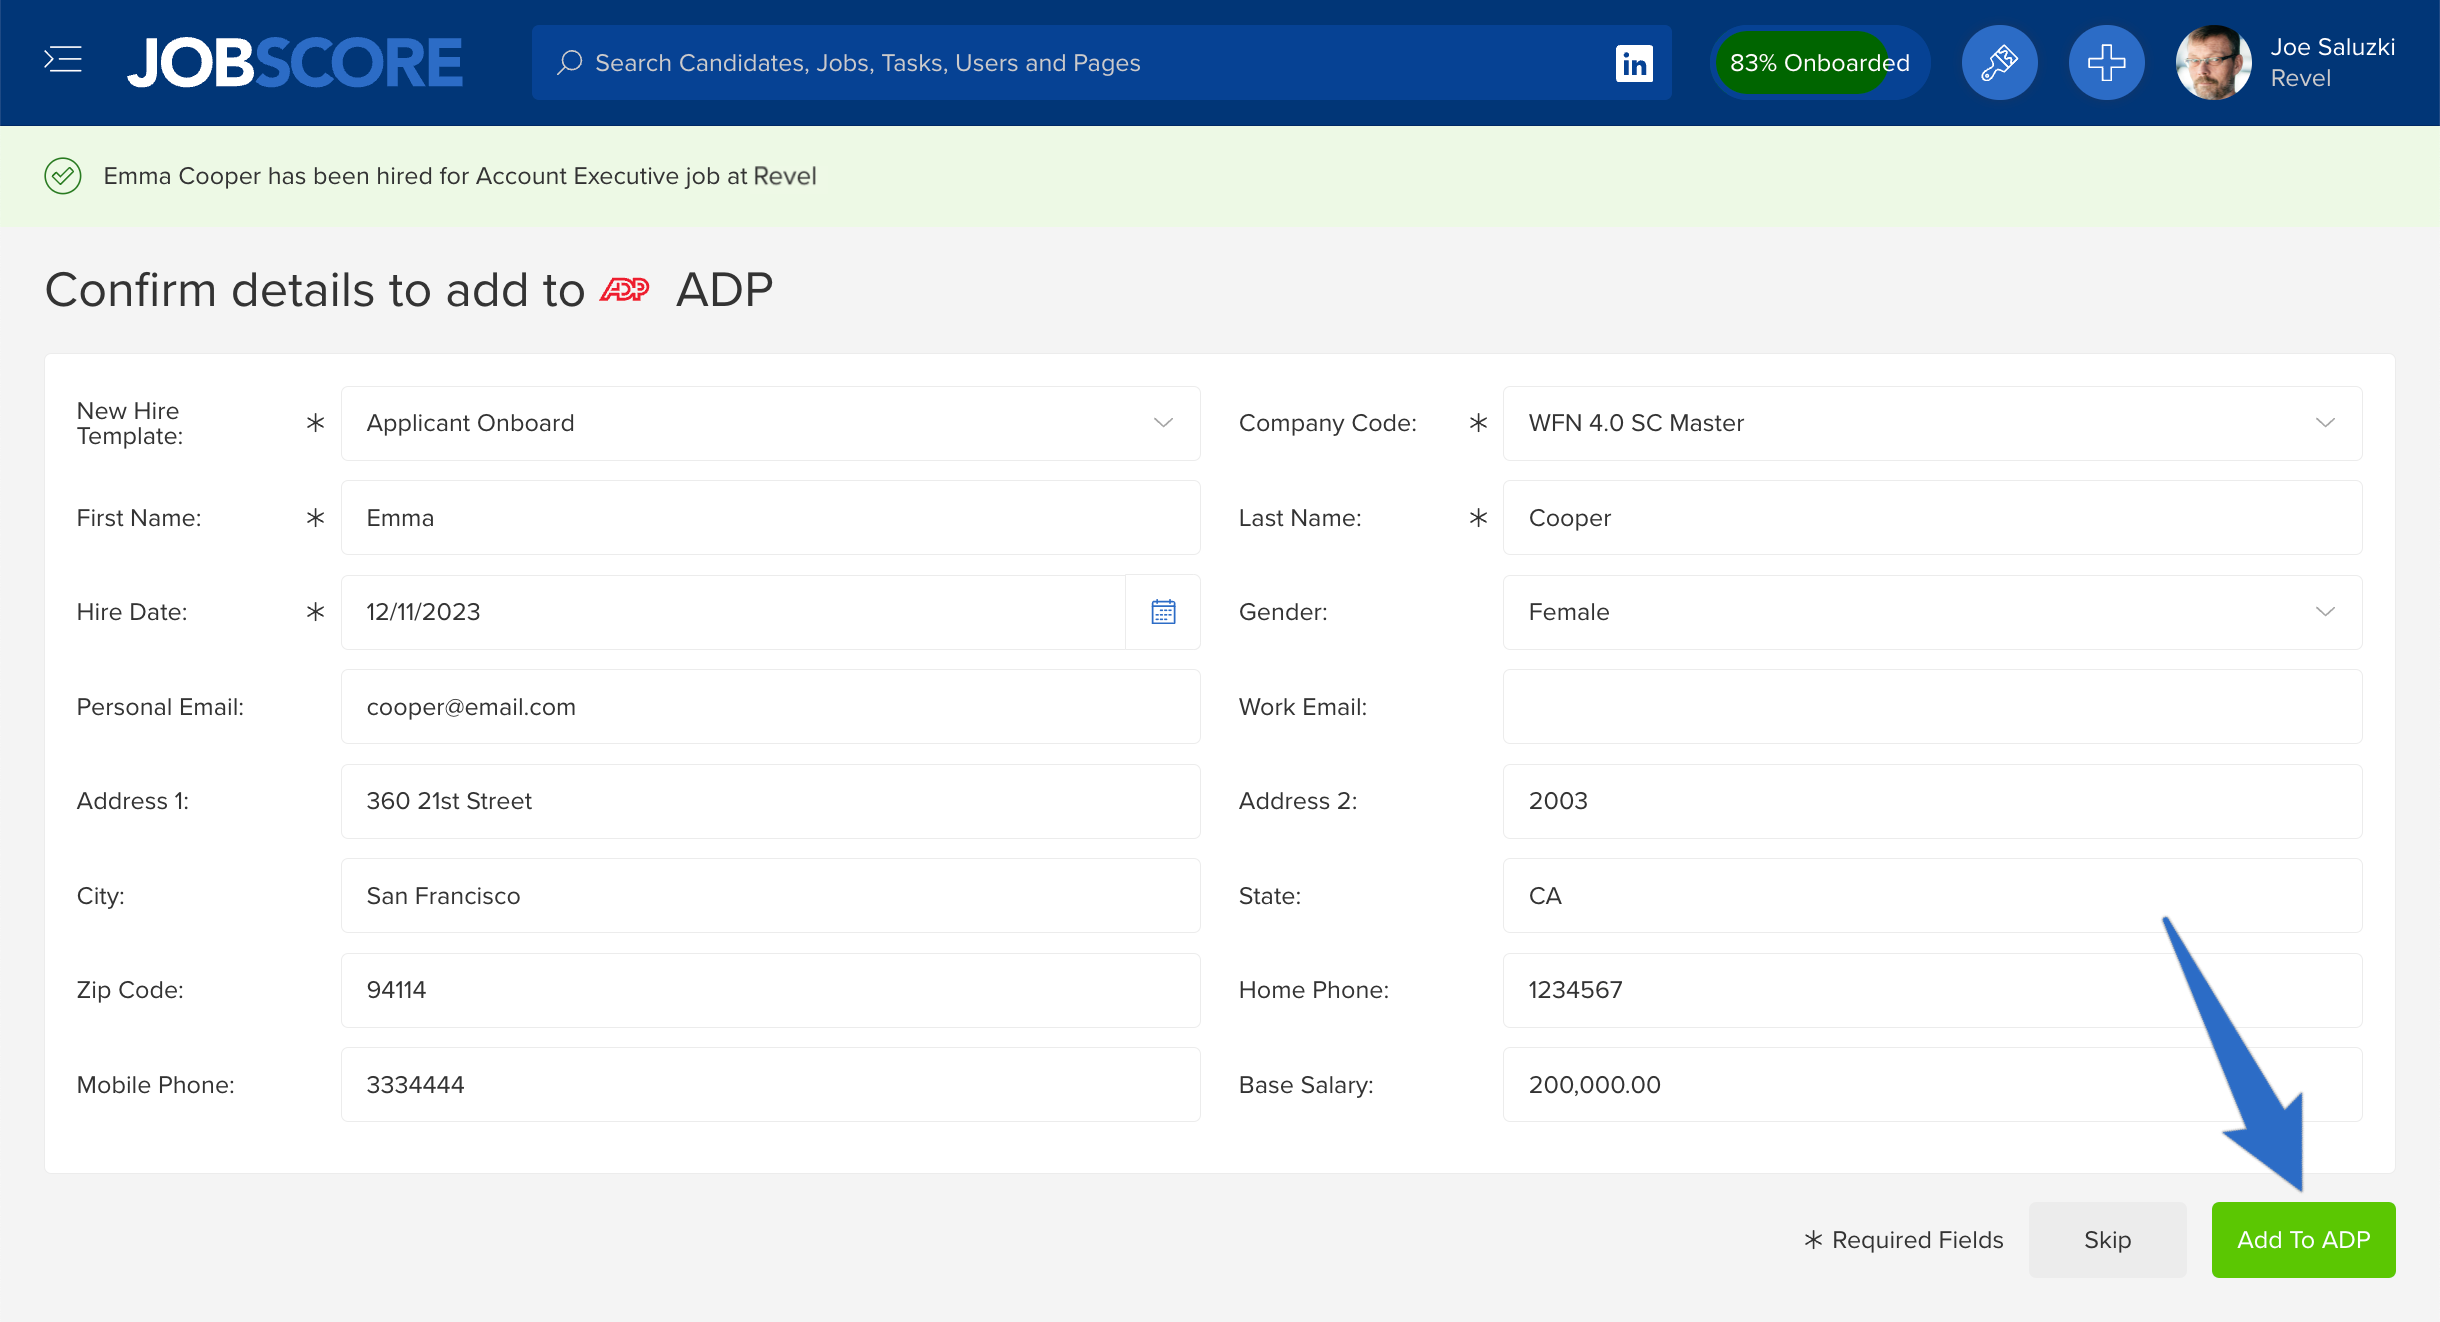Click the LinkedIn icon in search bar
This screenshot has width=2440, height=1322.
pyautogui.click(x=1634, y=63)
